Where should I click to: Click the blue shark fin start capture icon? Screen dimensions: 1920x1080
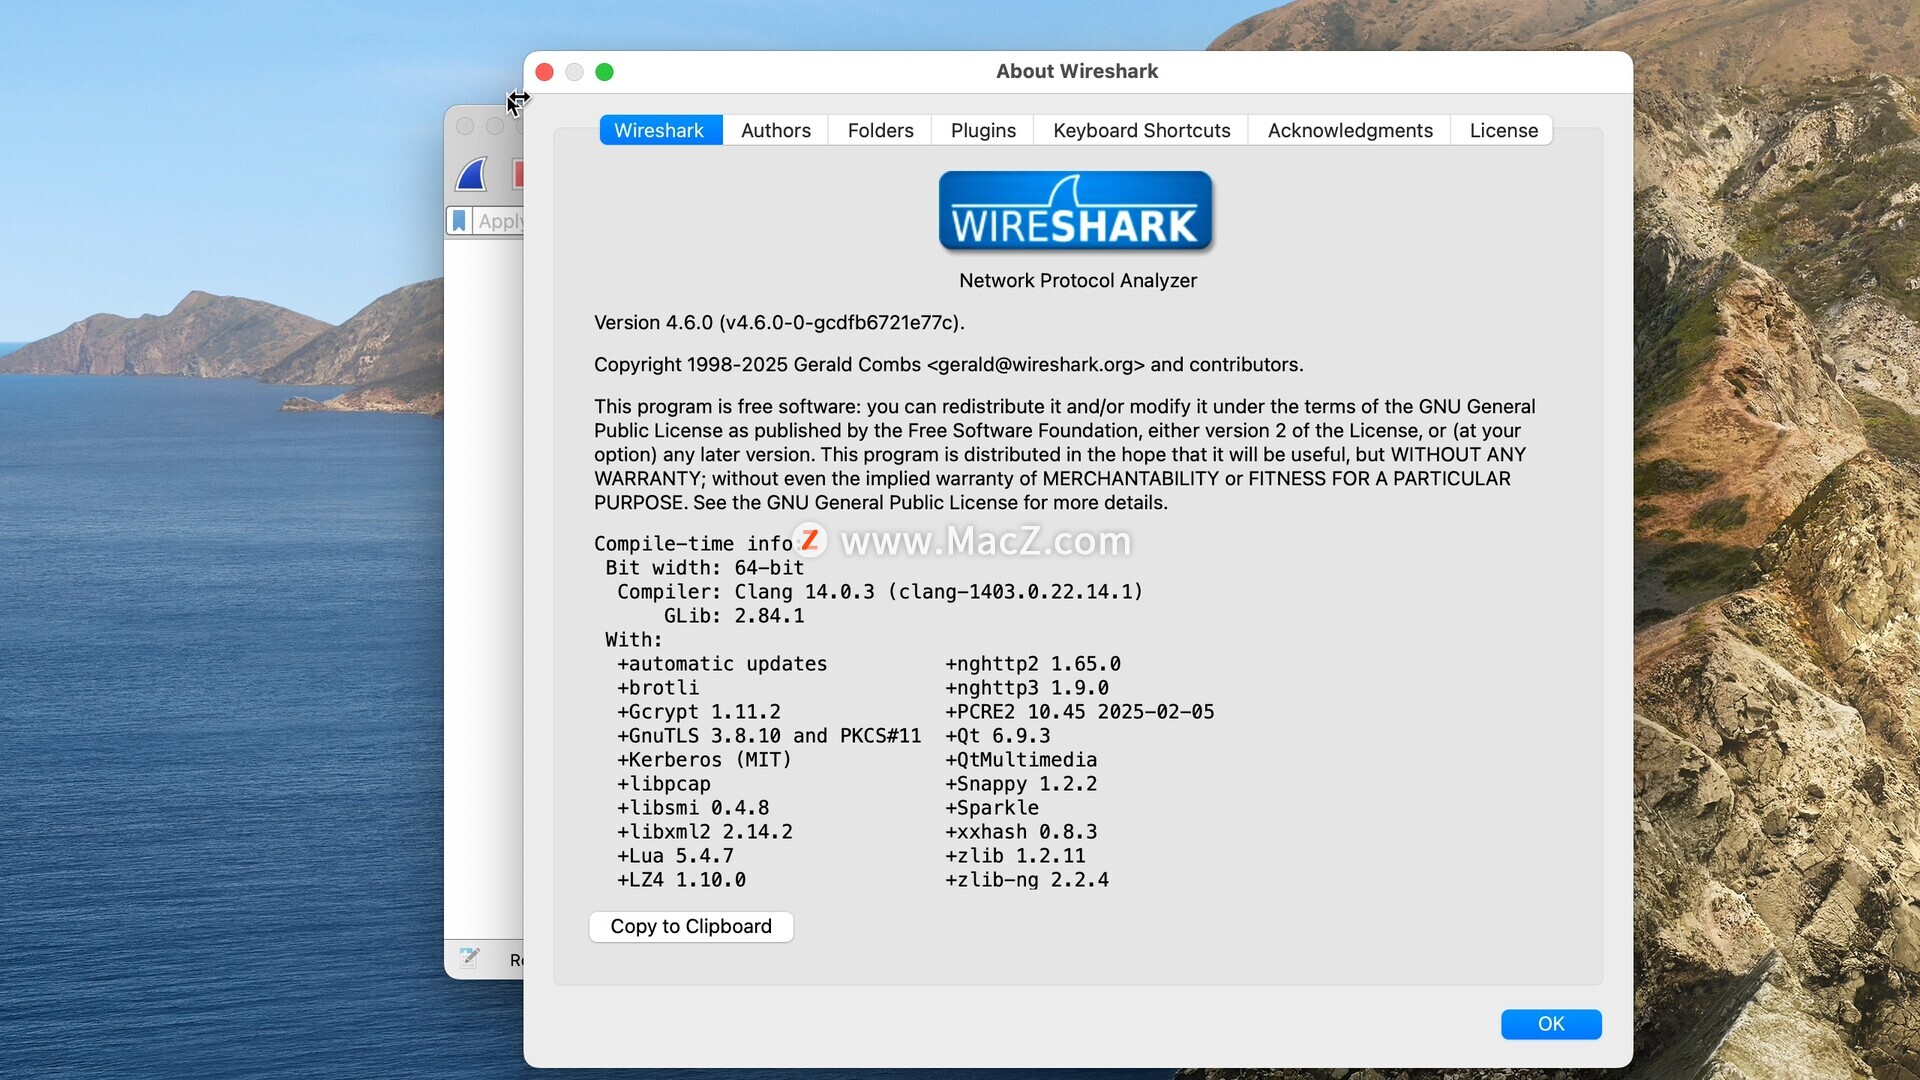click(x=471, y=174)
